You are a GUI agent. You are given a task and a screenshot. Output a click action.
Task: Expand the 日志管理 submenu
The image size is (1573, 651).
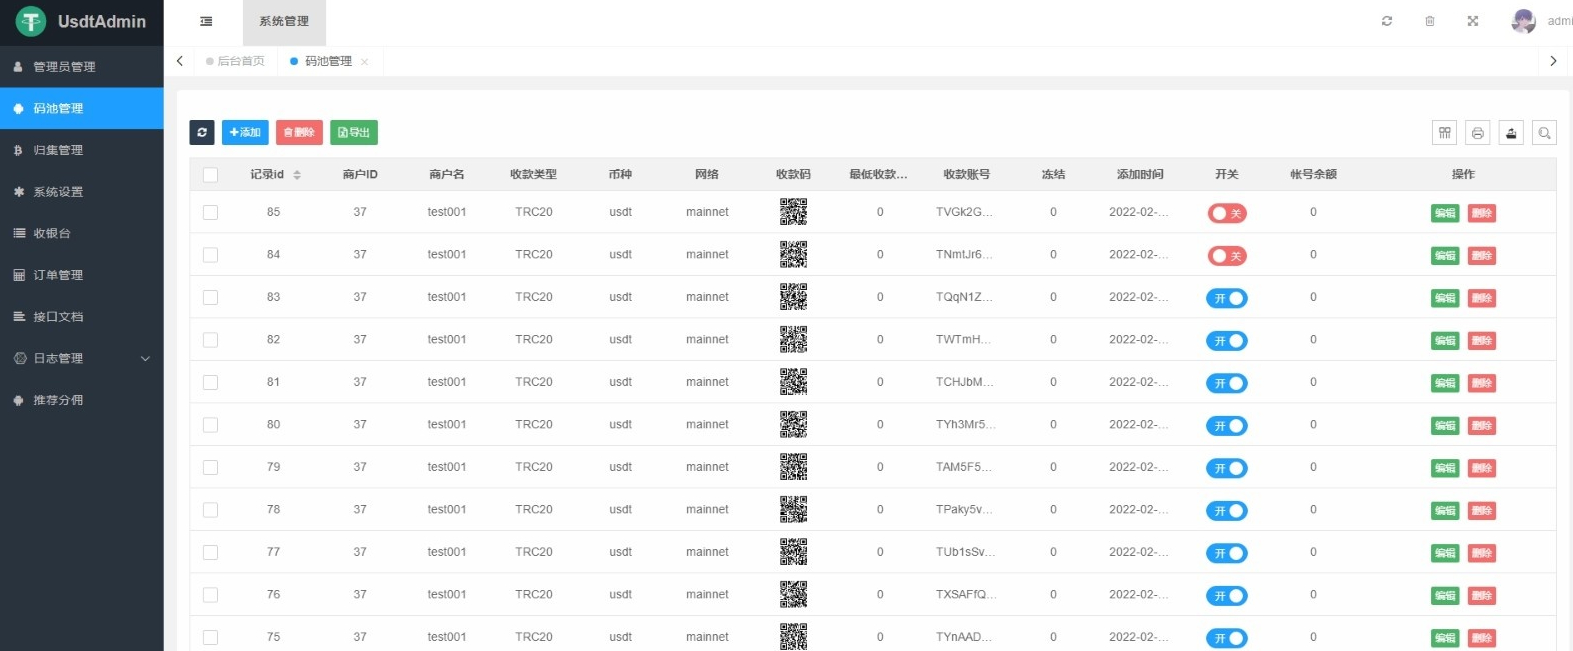(82, 358)
